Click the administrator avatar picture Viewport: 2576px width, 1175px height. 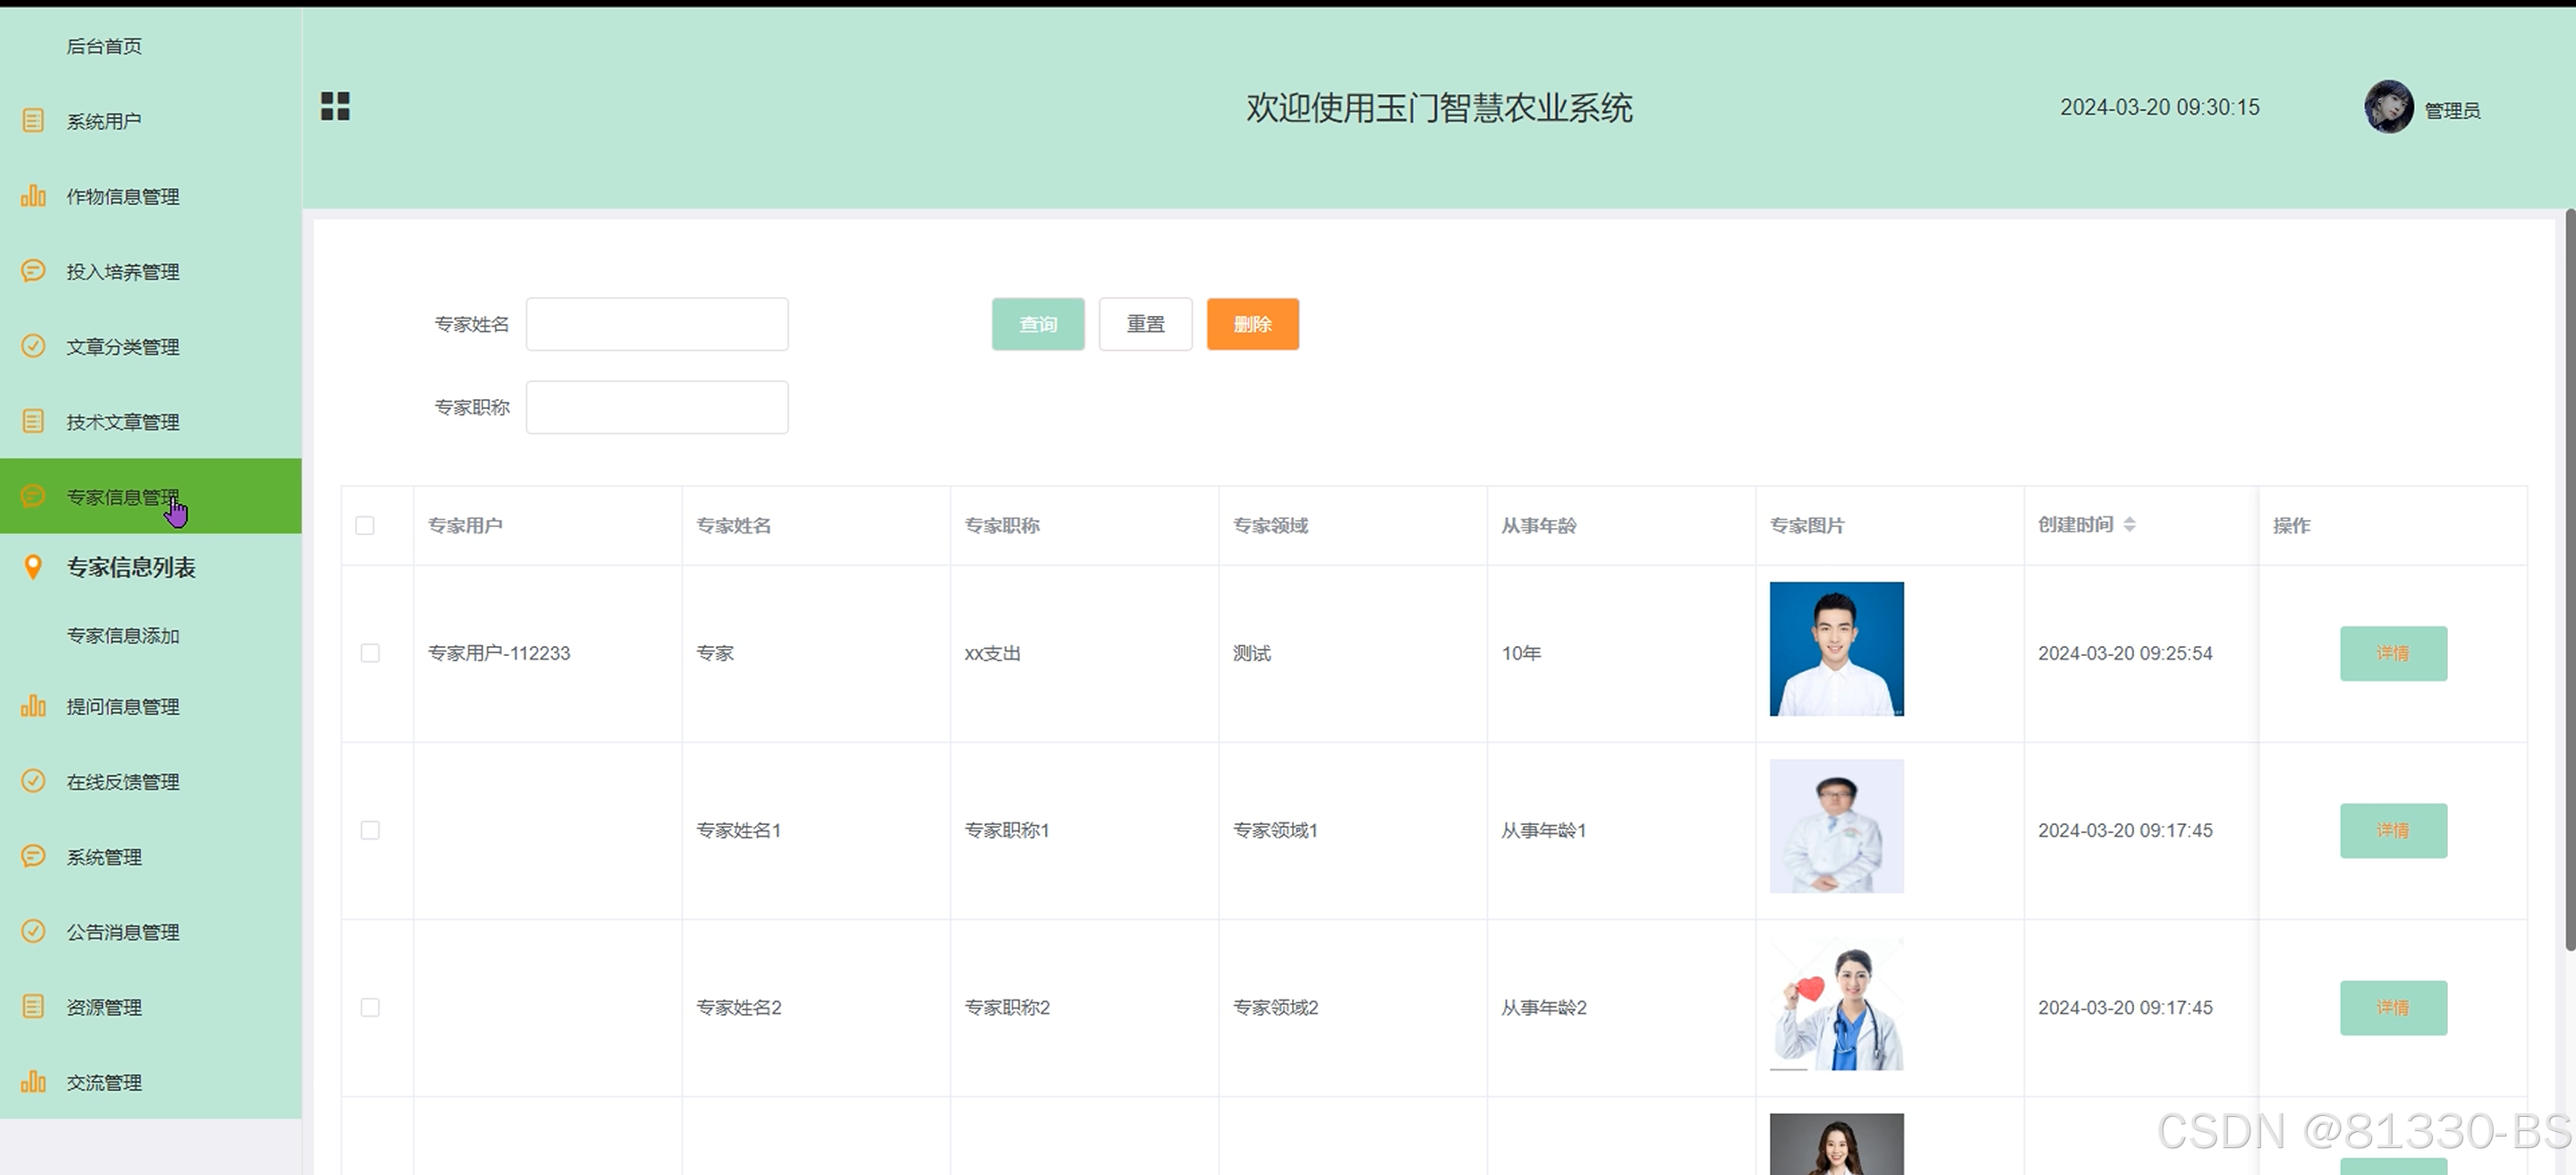(2388, 107)
